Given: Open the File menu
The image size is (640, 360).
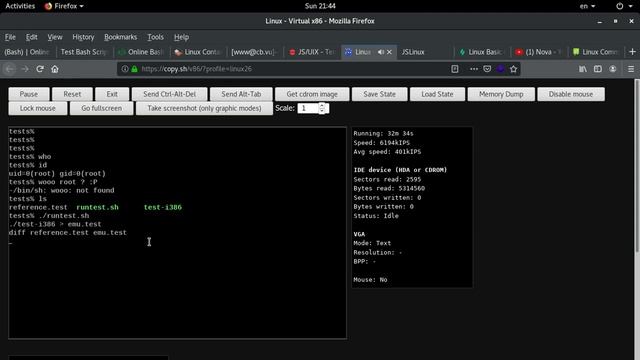Looking at the screenshot, I should [10, 37].
